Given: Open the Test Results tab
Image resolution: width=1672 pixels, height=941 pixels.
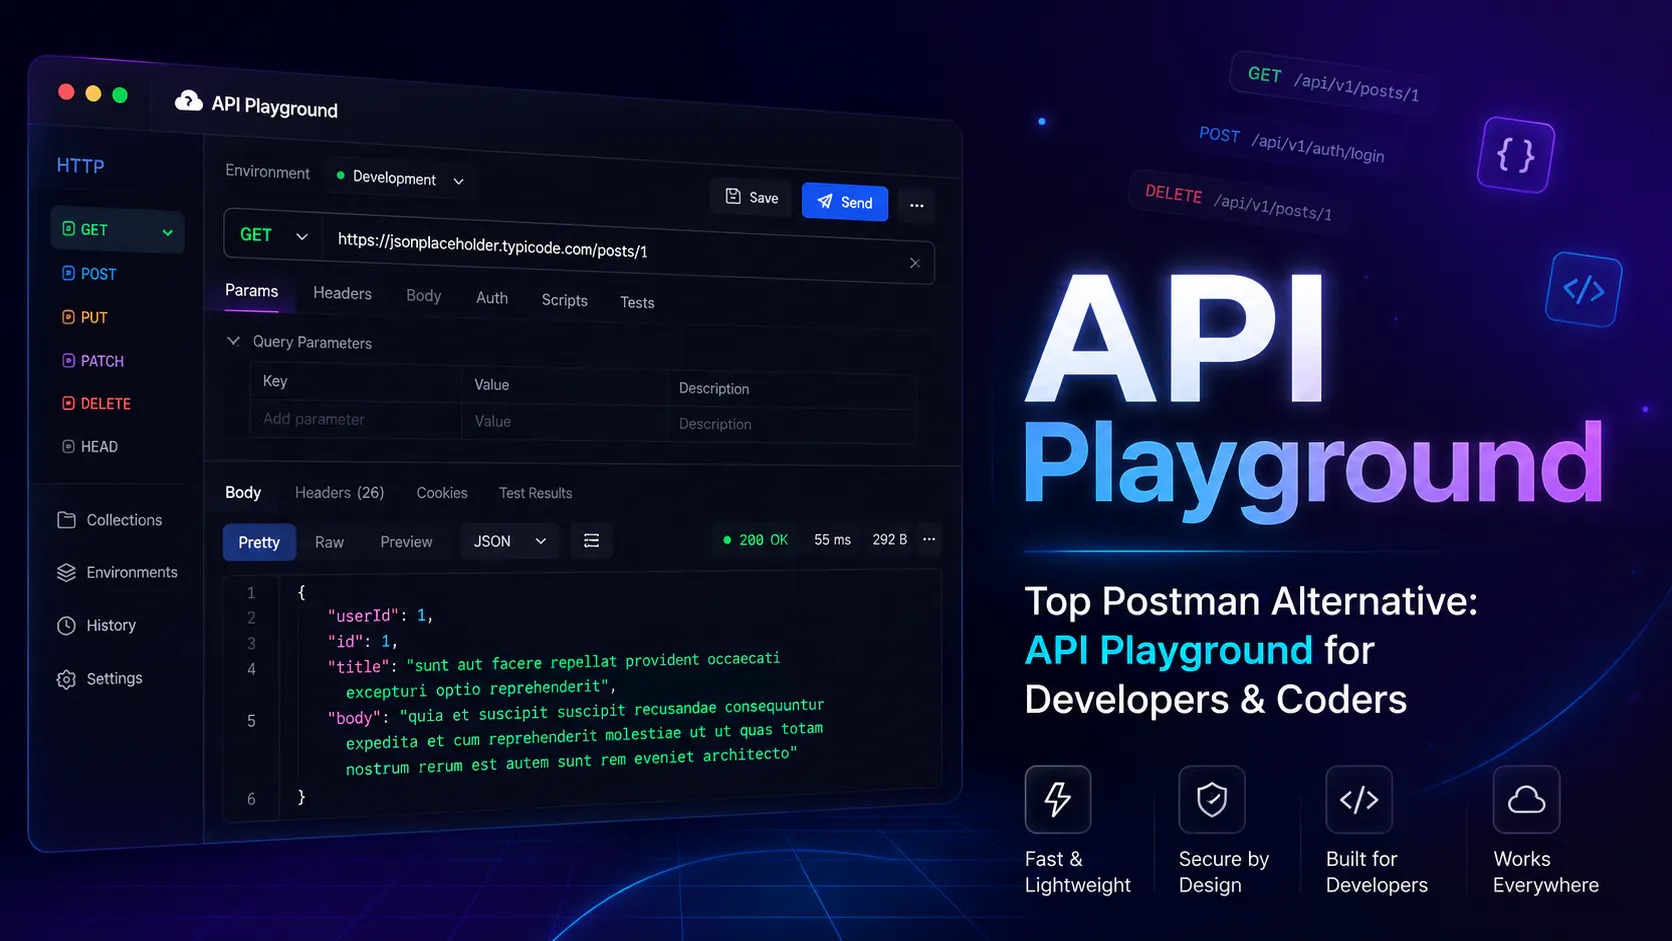Looking at the screenshot, I should coord(536,493).
